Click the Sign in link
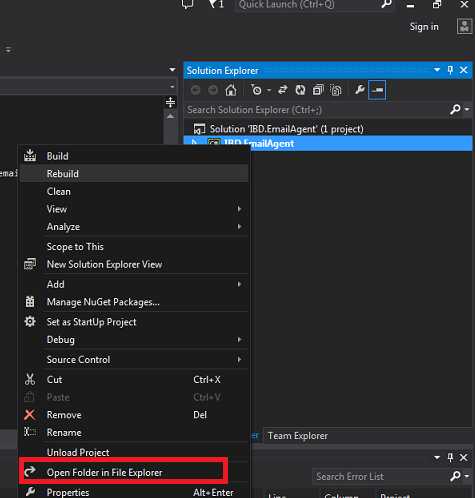The image size is (475, 498). pos(424,27)
